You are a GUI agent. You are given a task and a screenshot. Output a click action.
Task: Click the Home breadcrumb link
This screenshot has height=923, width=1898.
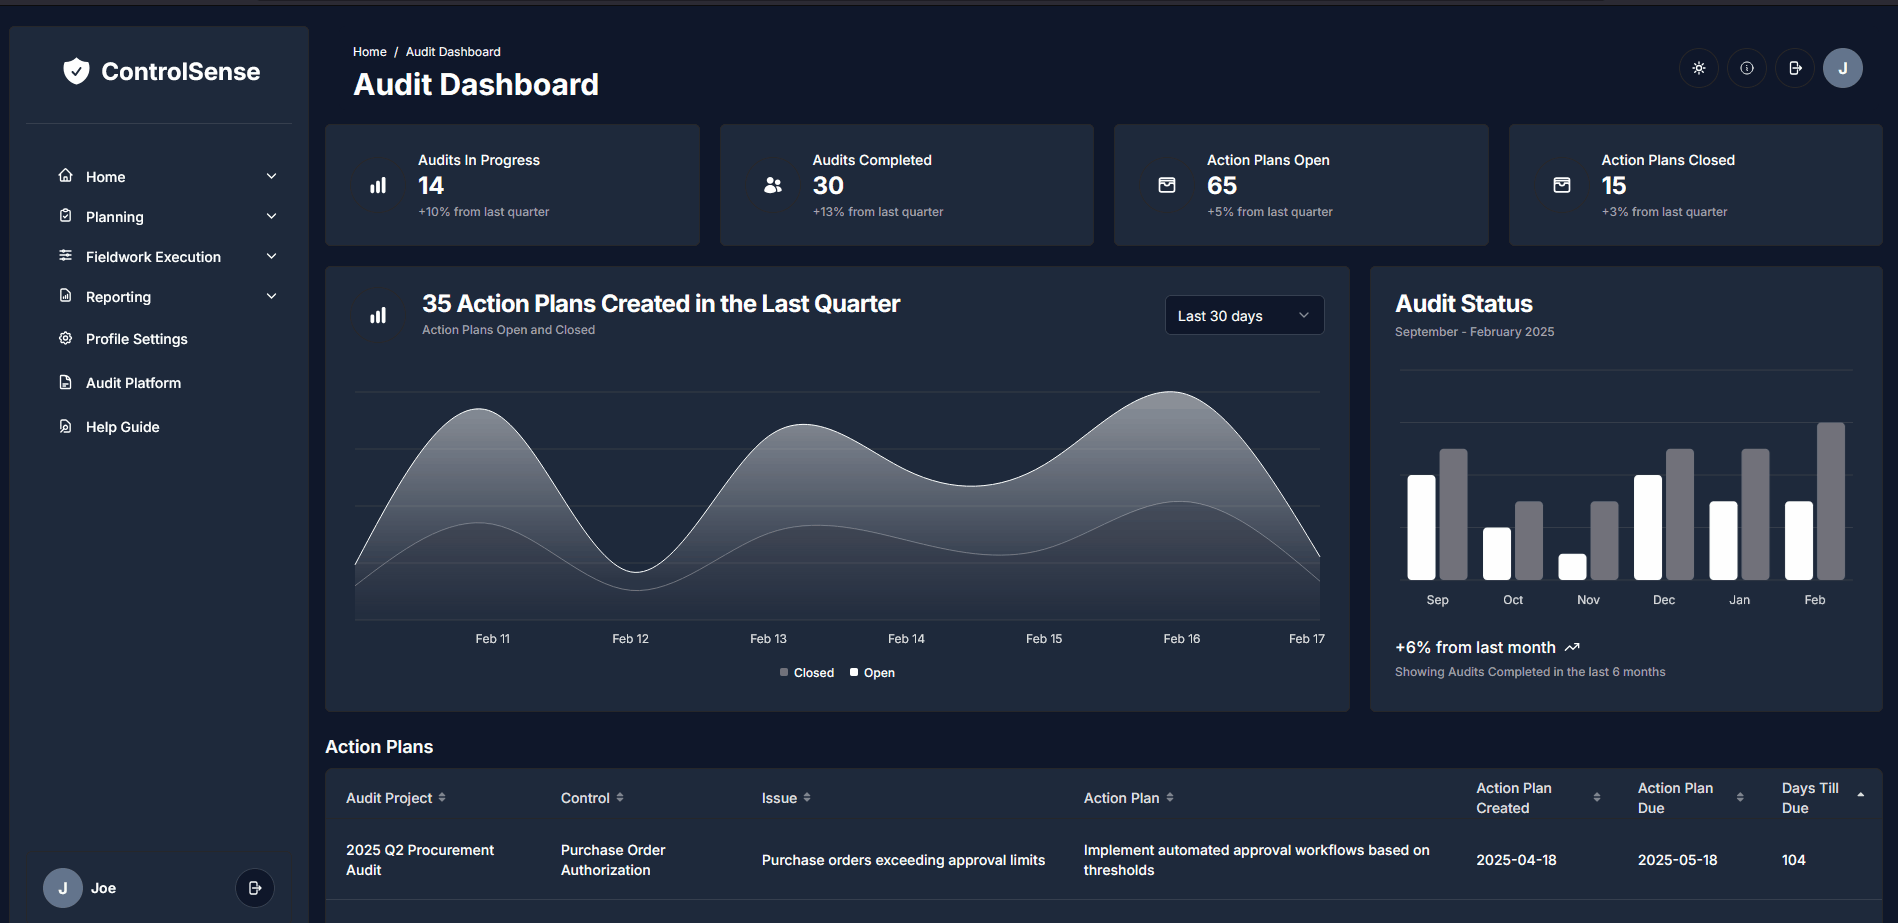tap(369, 52)
